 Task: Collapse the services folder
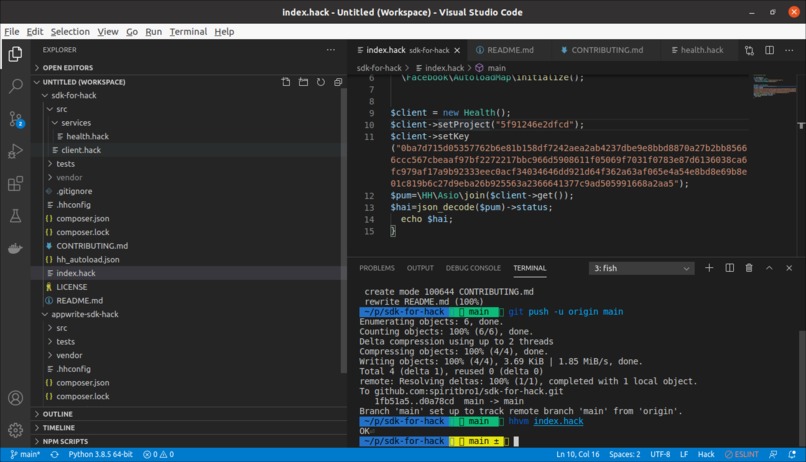pos(76,123)
